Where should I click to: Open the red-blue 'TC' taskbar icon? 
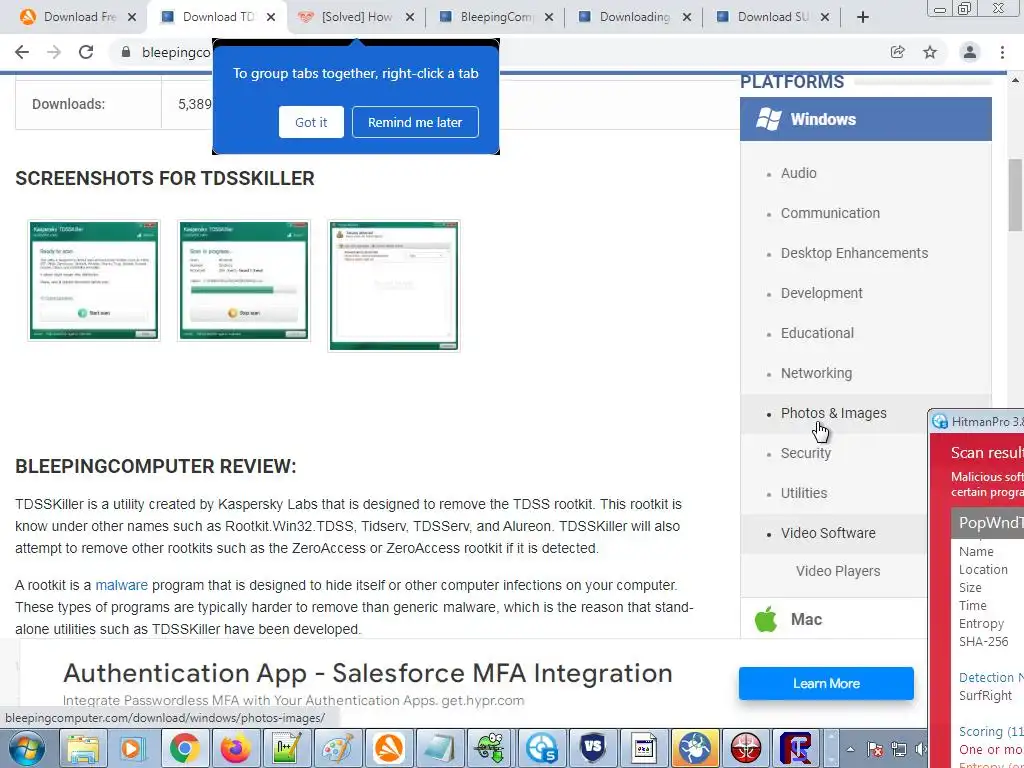796,748
